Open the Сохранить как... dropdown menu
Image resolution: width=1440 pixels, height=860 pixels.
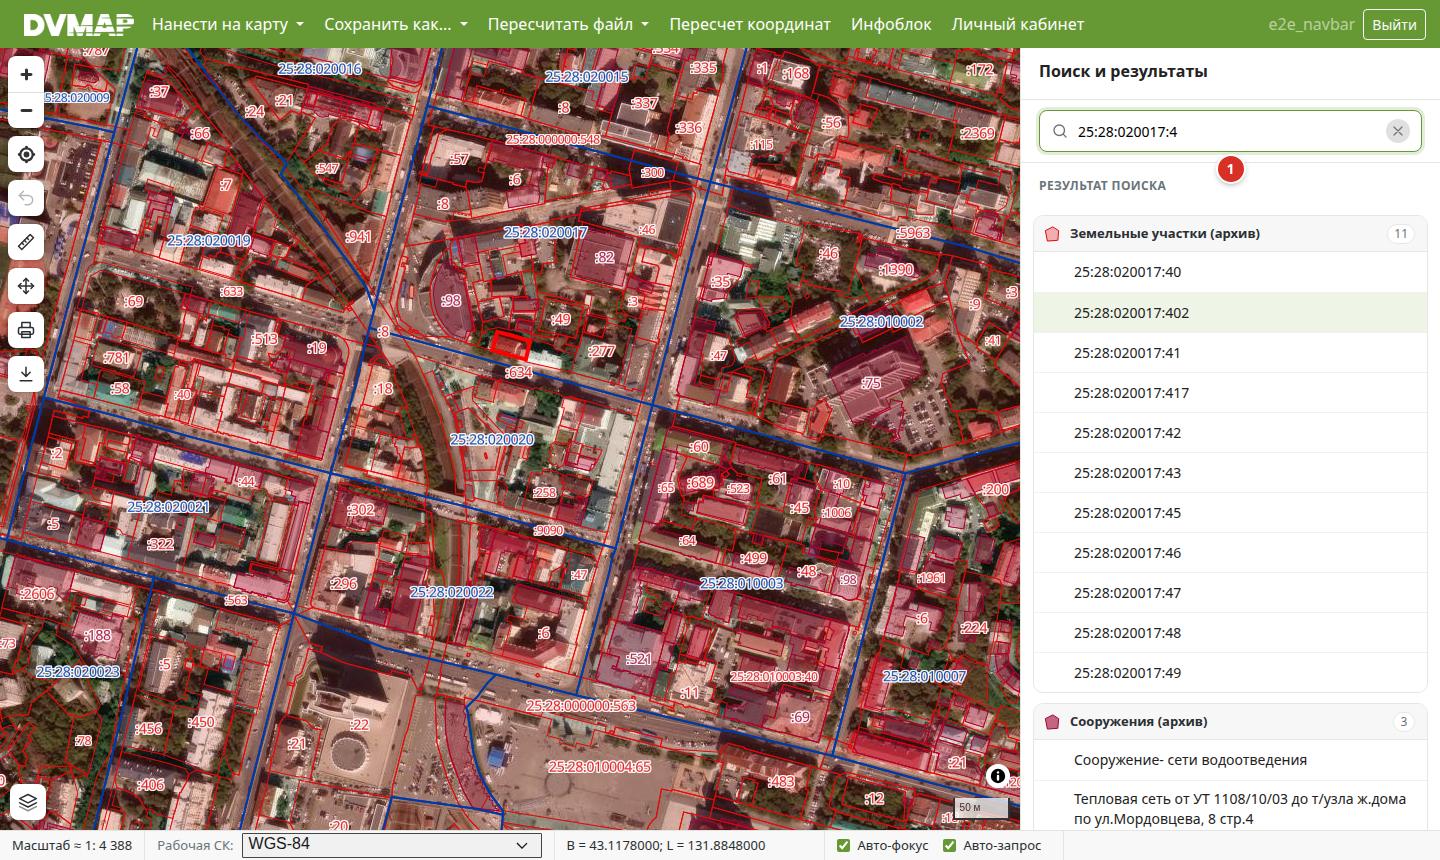[x=396, y=24]
